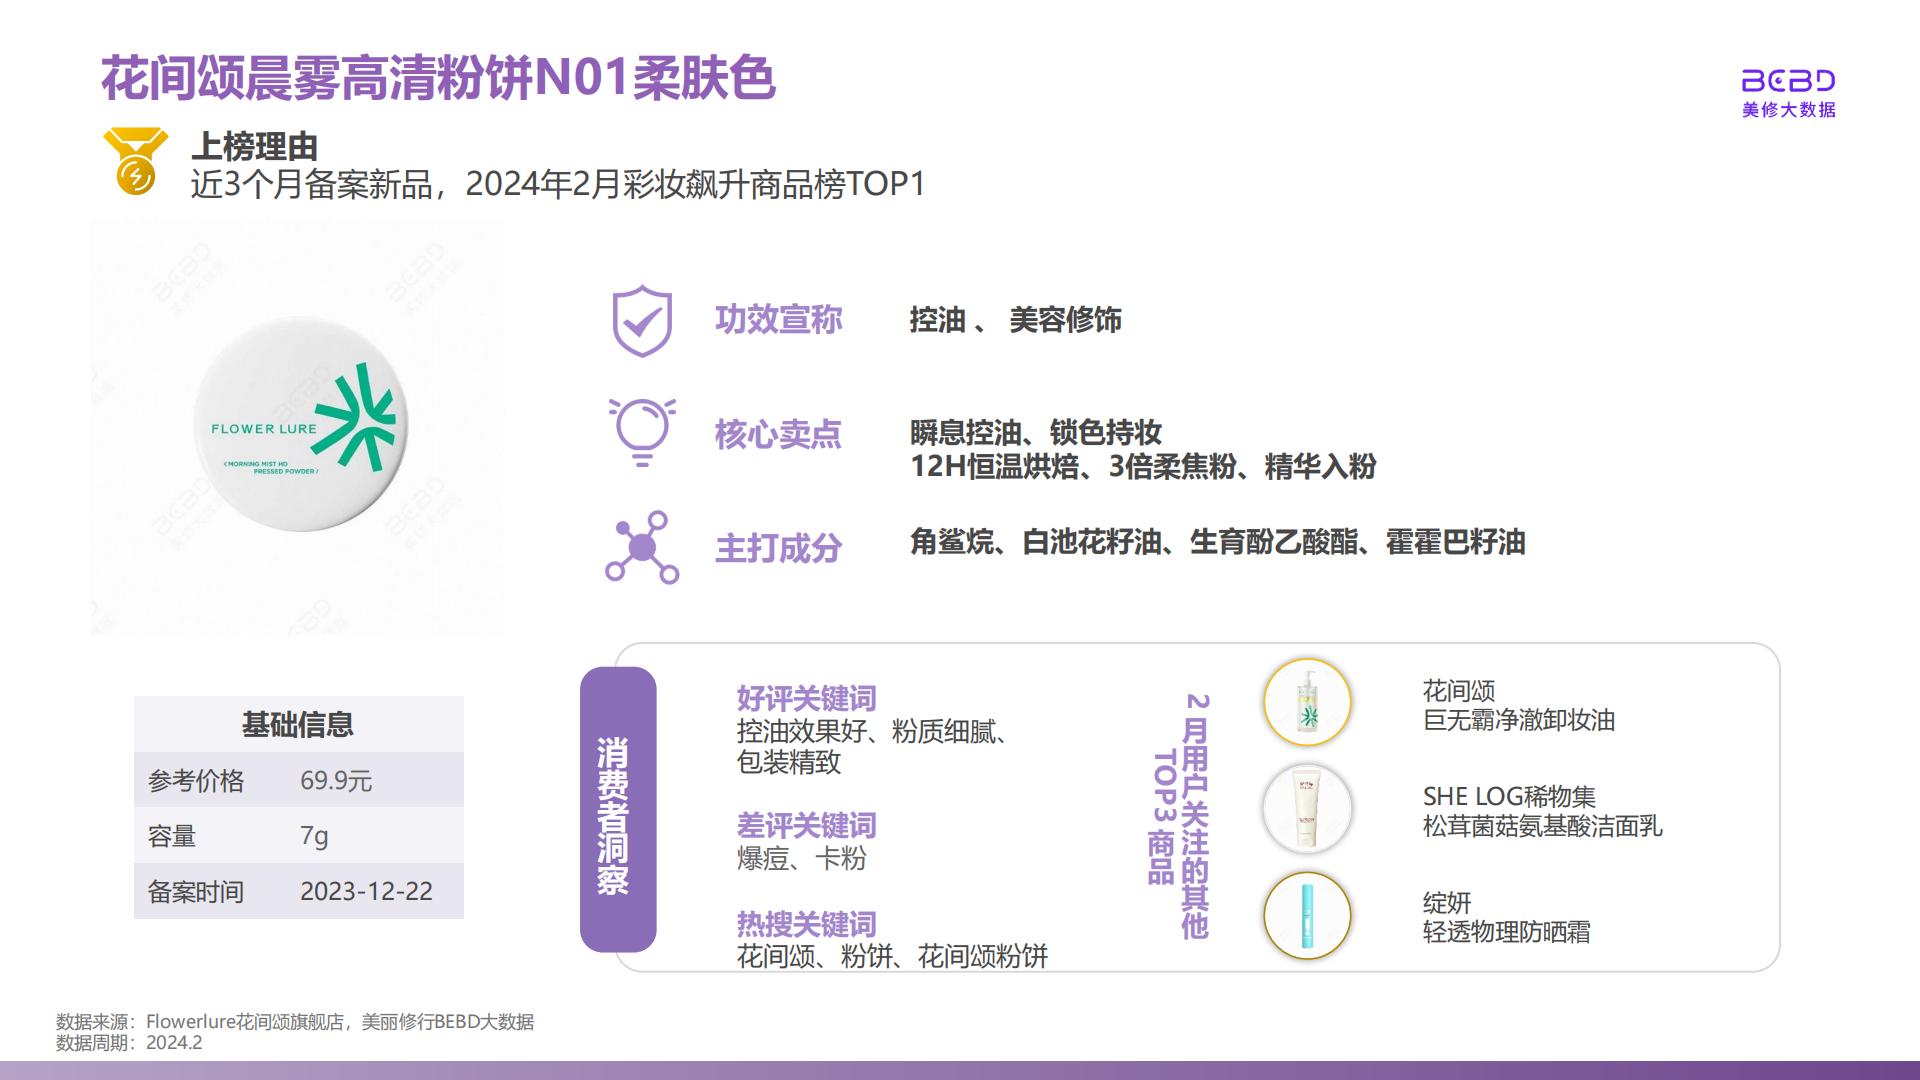The width and height of the screenshot is (1920, 1080).
Task: Click the 基础信息 table header
Action: click(298, 724)
